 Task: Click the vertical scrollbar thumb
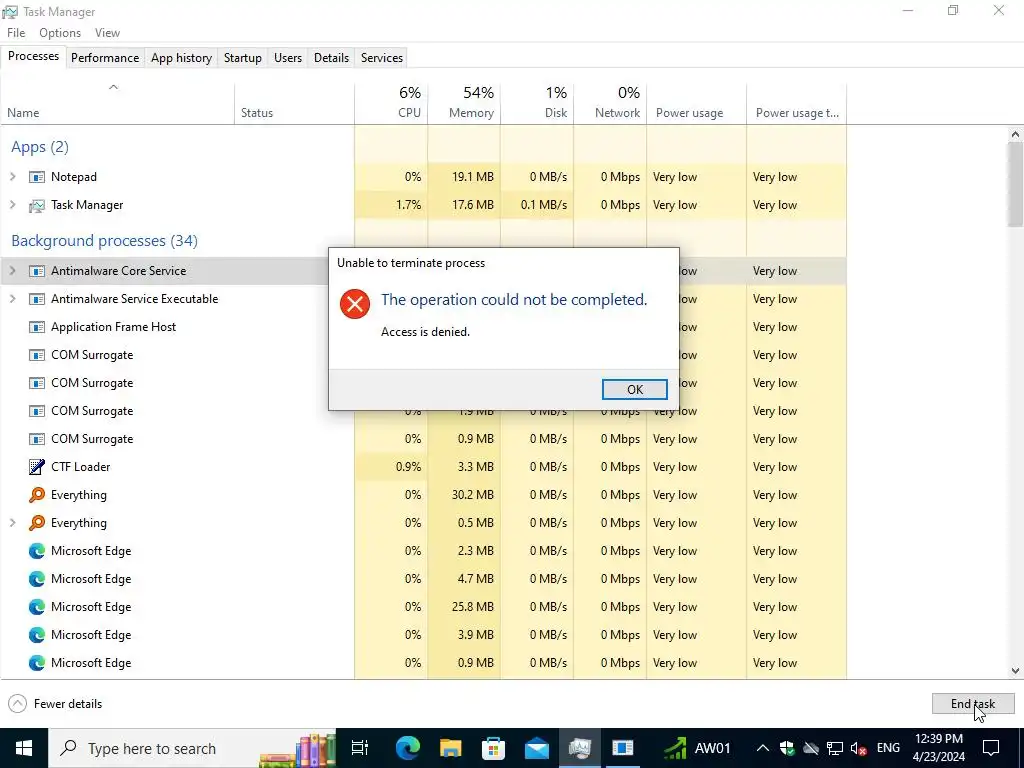pyautogui.click(x=1015, y=185)
